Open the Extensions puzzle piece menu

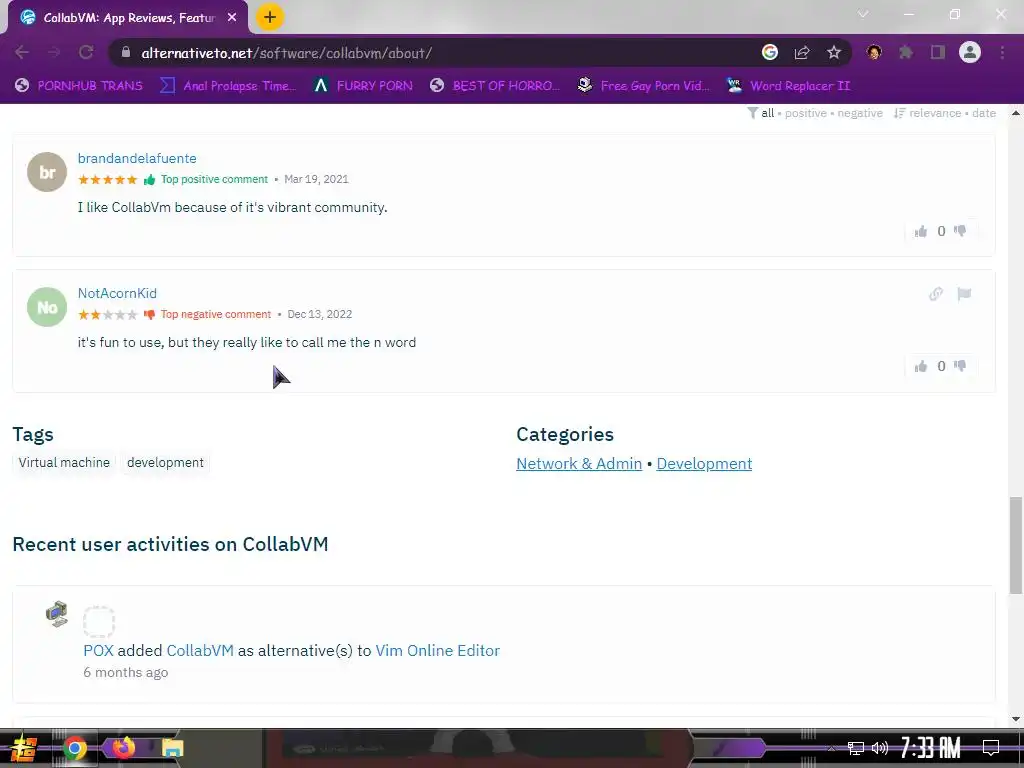coord(906,52)
